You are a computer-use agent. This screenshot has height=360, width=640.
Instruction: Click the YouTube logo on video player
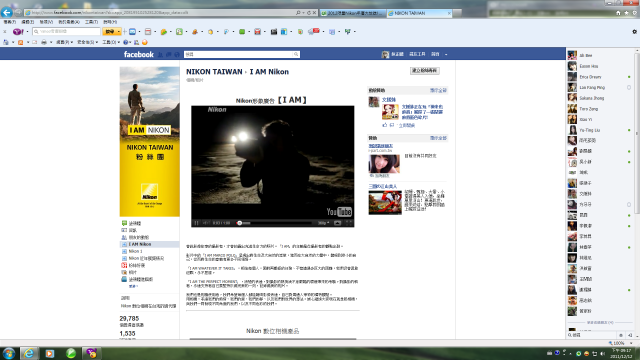coord(339,212)
